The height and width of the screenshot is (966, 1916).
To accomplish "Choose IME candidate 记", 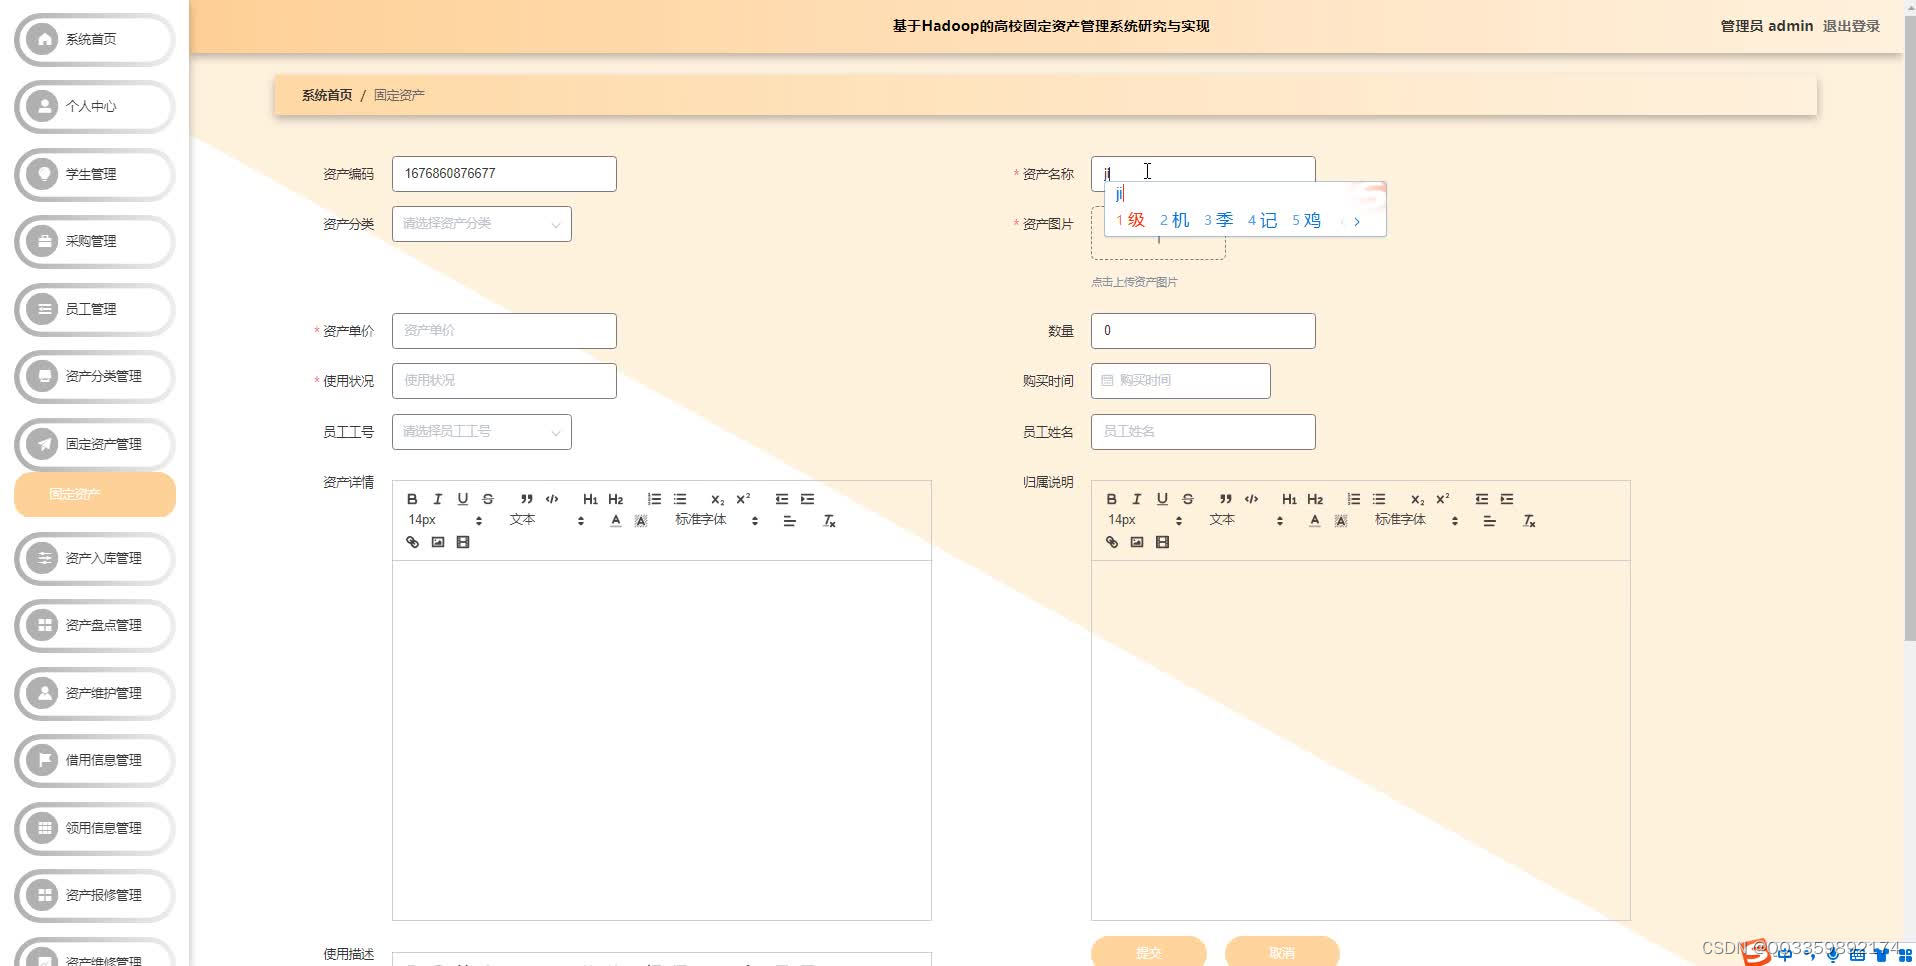I will pyautogui.click(x=1263, y=220).
